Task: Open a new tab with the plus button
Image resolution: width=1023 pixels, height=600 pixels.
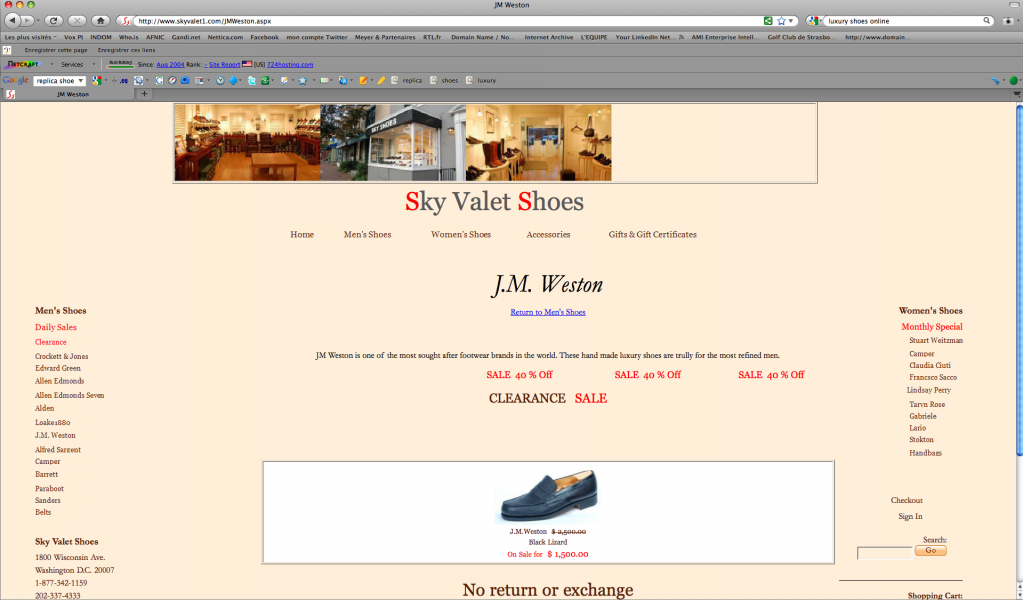Action: point(144,94)
